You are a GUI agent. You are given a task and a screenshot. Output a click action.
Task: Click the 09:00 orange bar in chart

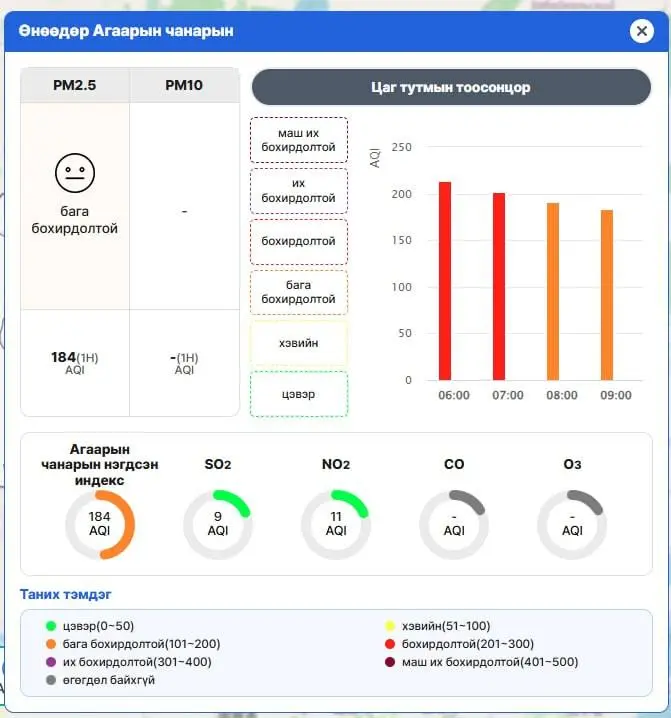[x=607, y=295]
